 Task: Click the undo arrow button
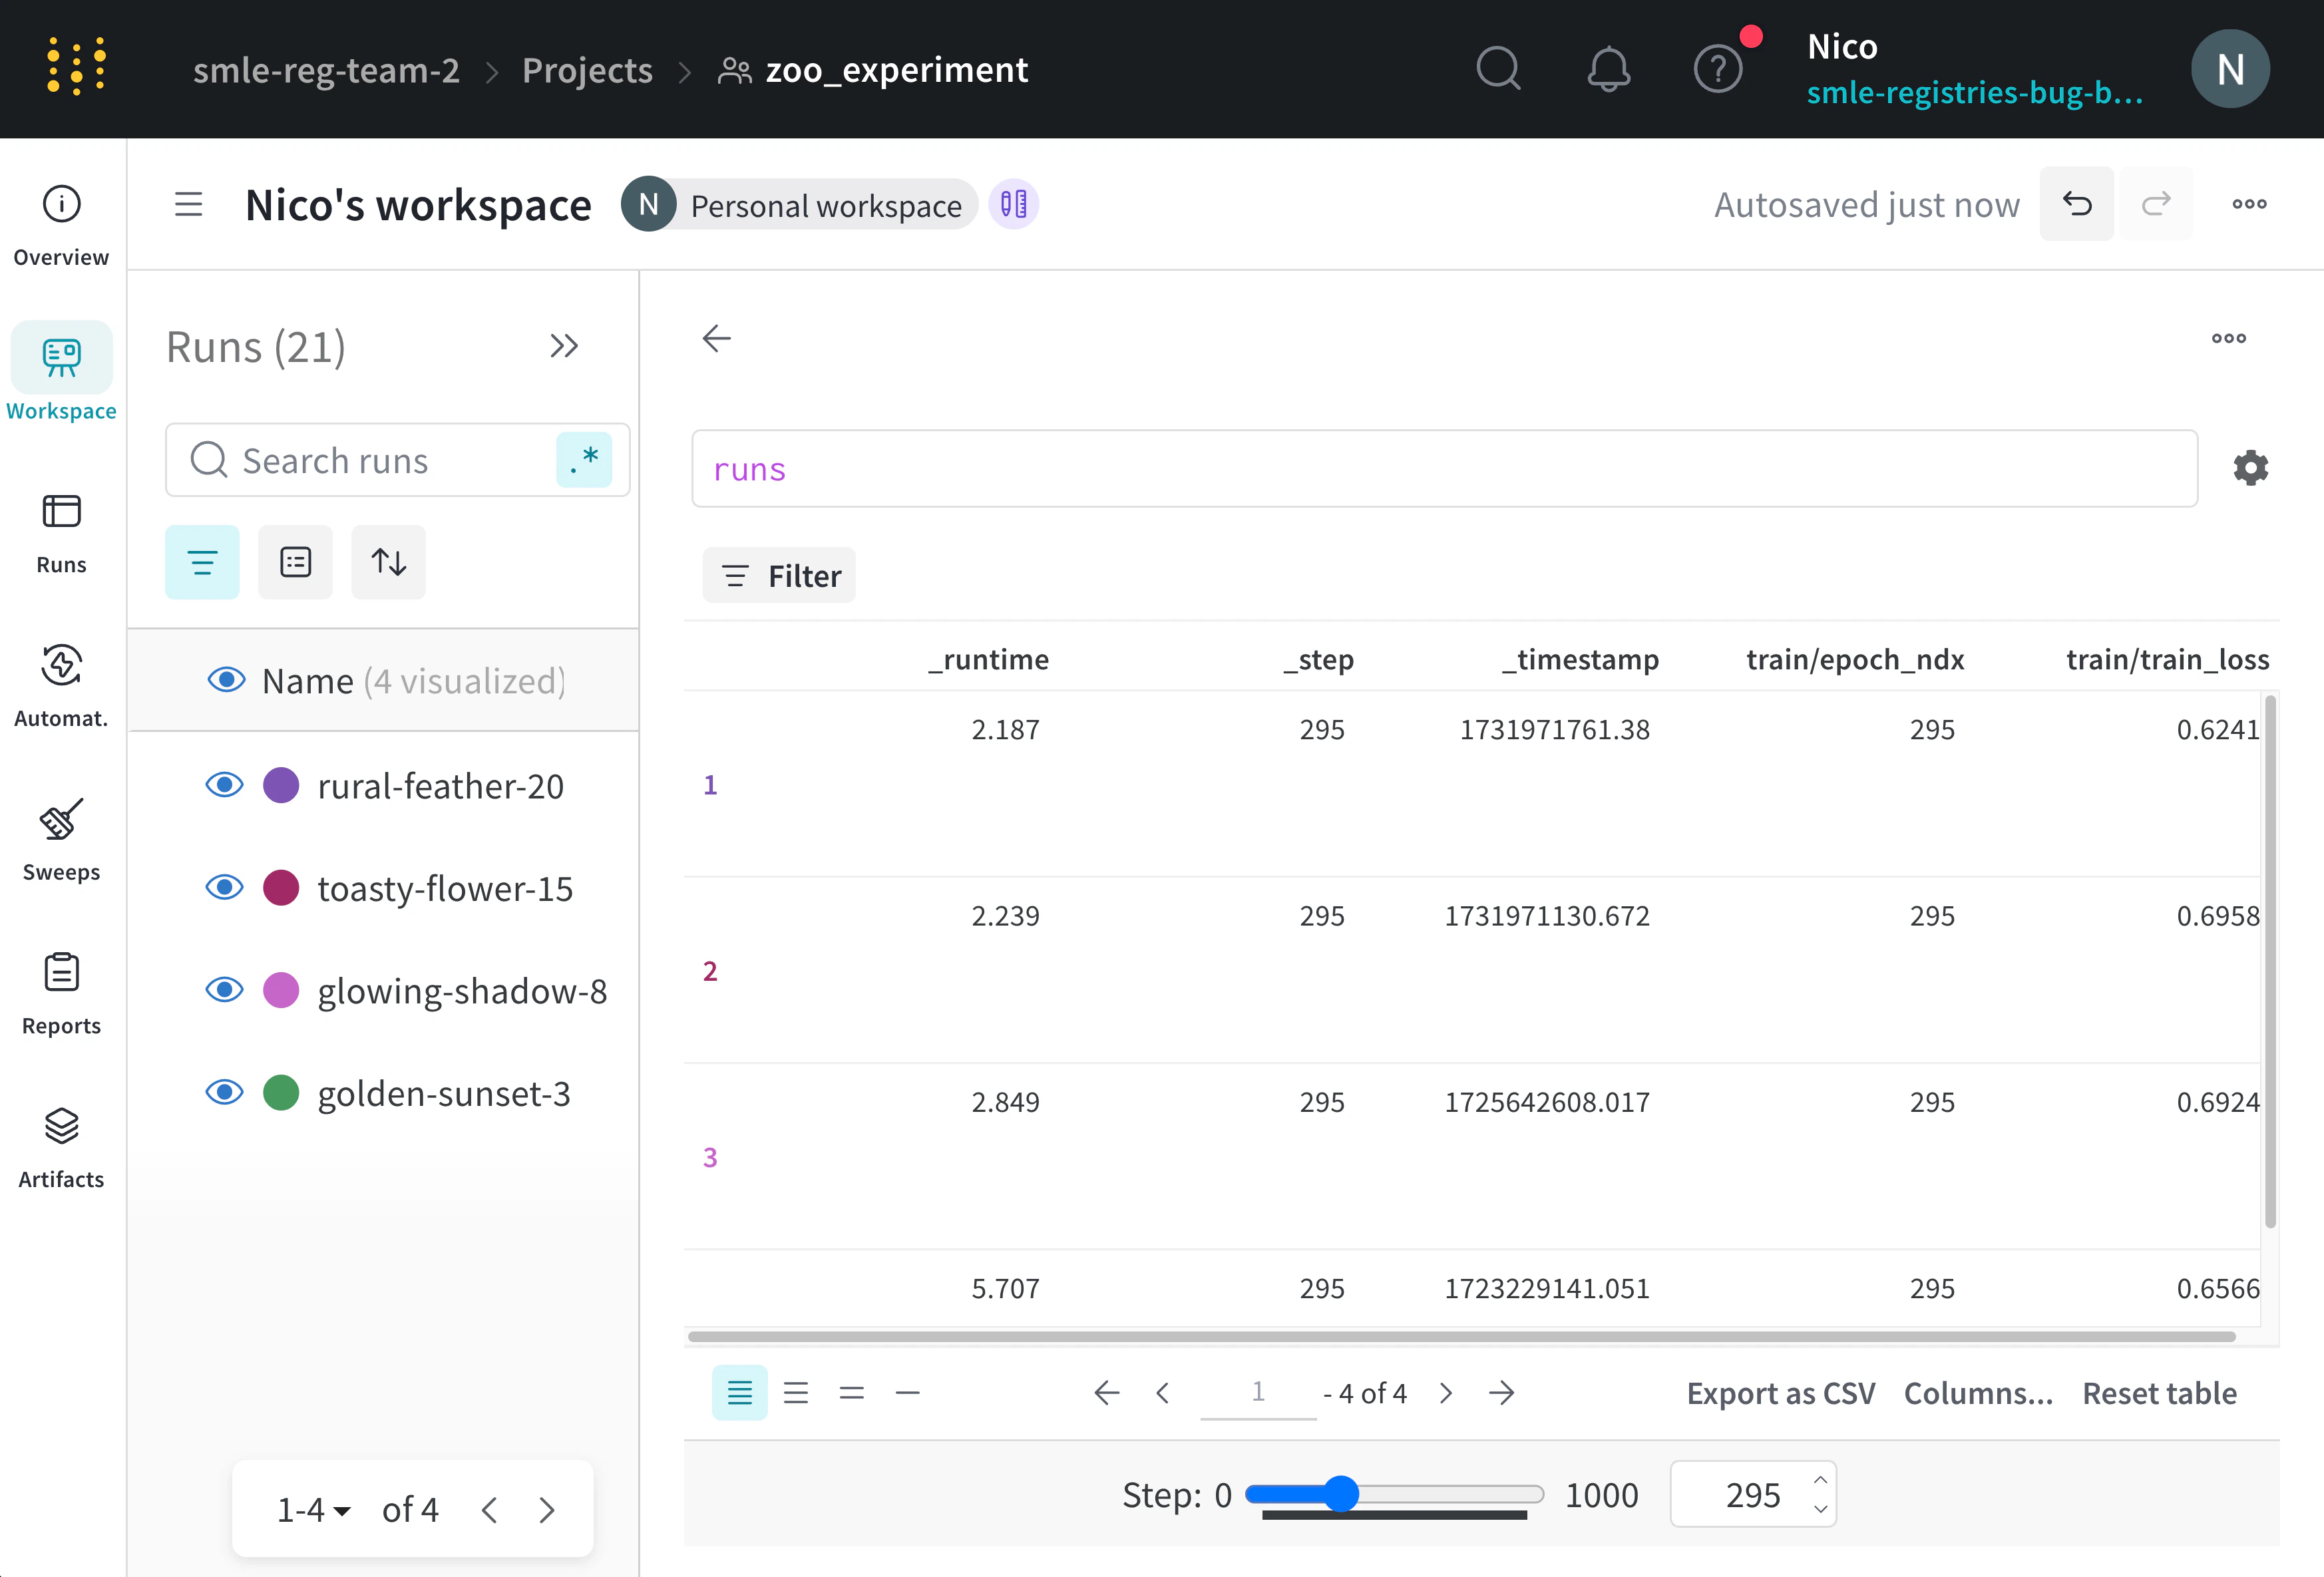(2077, 204)
